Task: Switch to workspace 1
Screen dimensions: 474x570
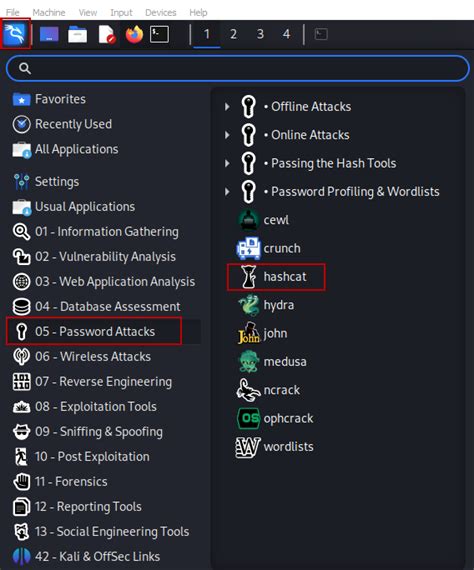Action: pos(206,34)
